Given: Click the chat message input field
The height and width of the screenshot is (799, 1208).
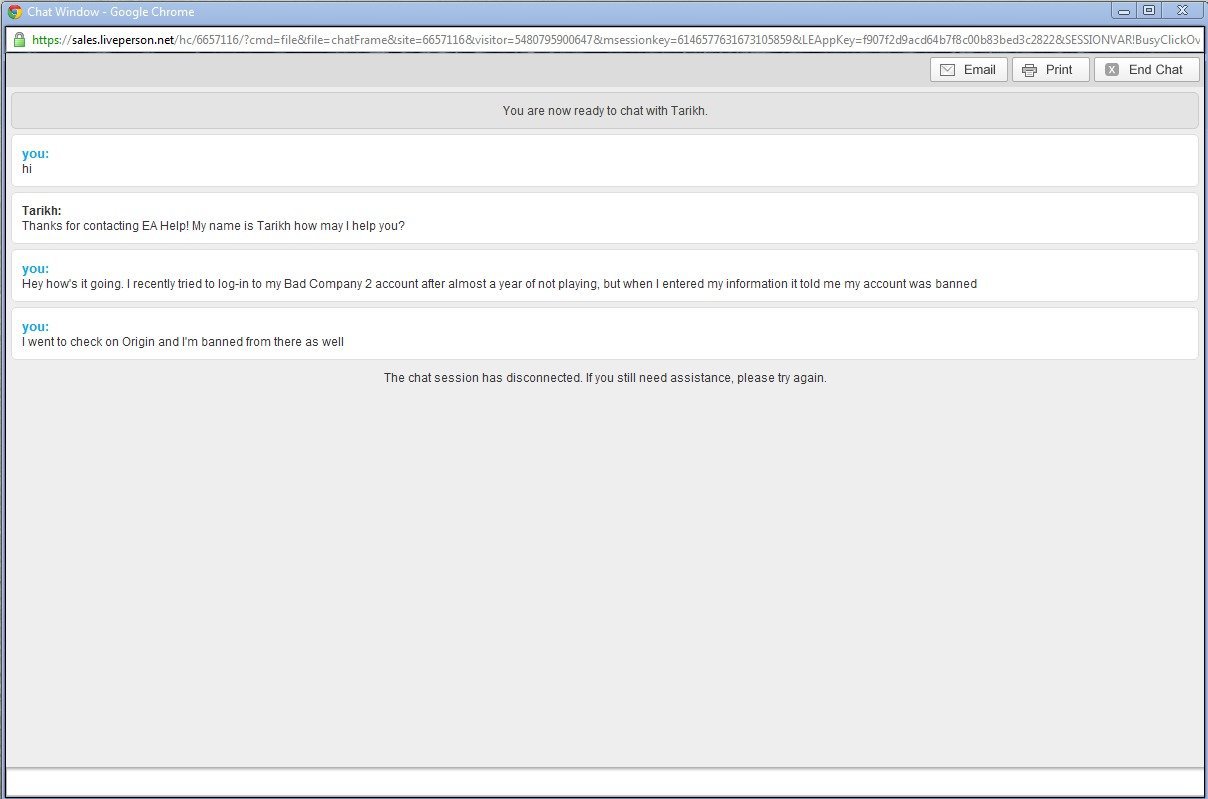Looking at the screenshot, I should click(x=604, y=782).
